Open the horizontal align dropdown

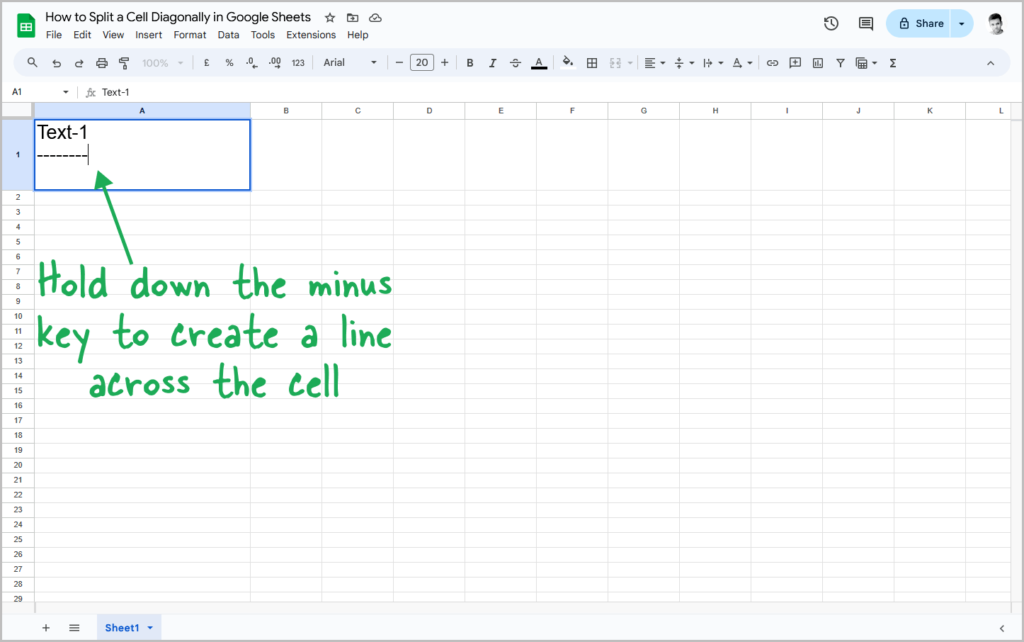tap(654, 63)
